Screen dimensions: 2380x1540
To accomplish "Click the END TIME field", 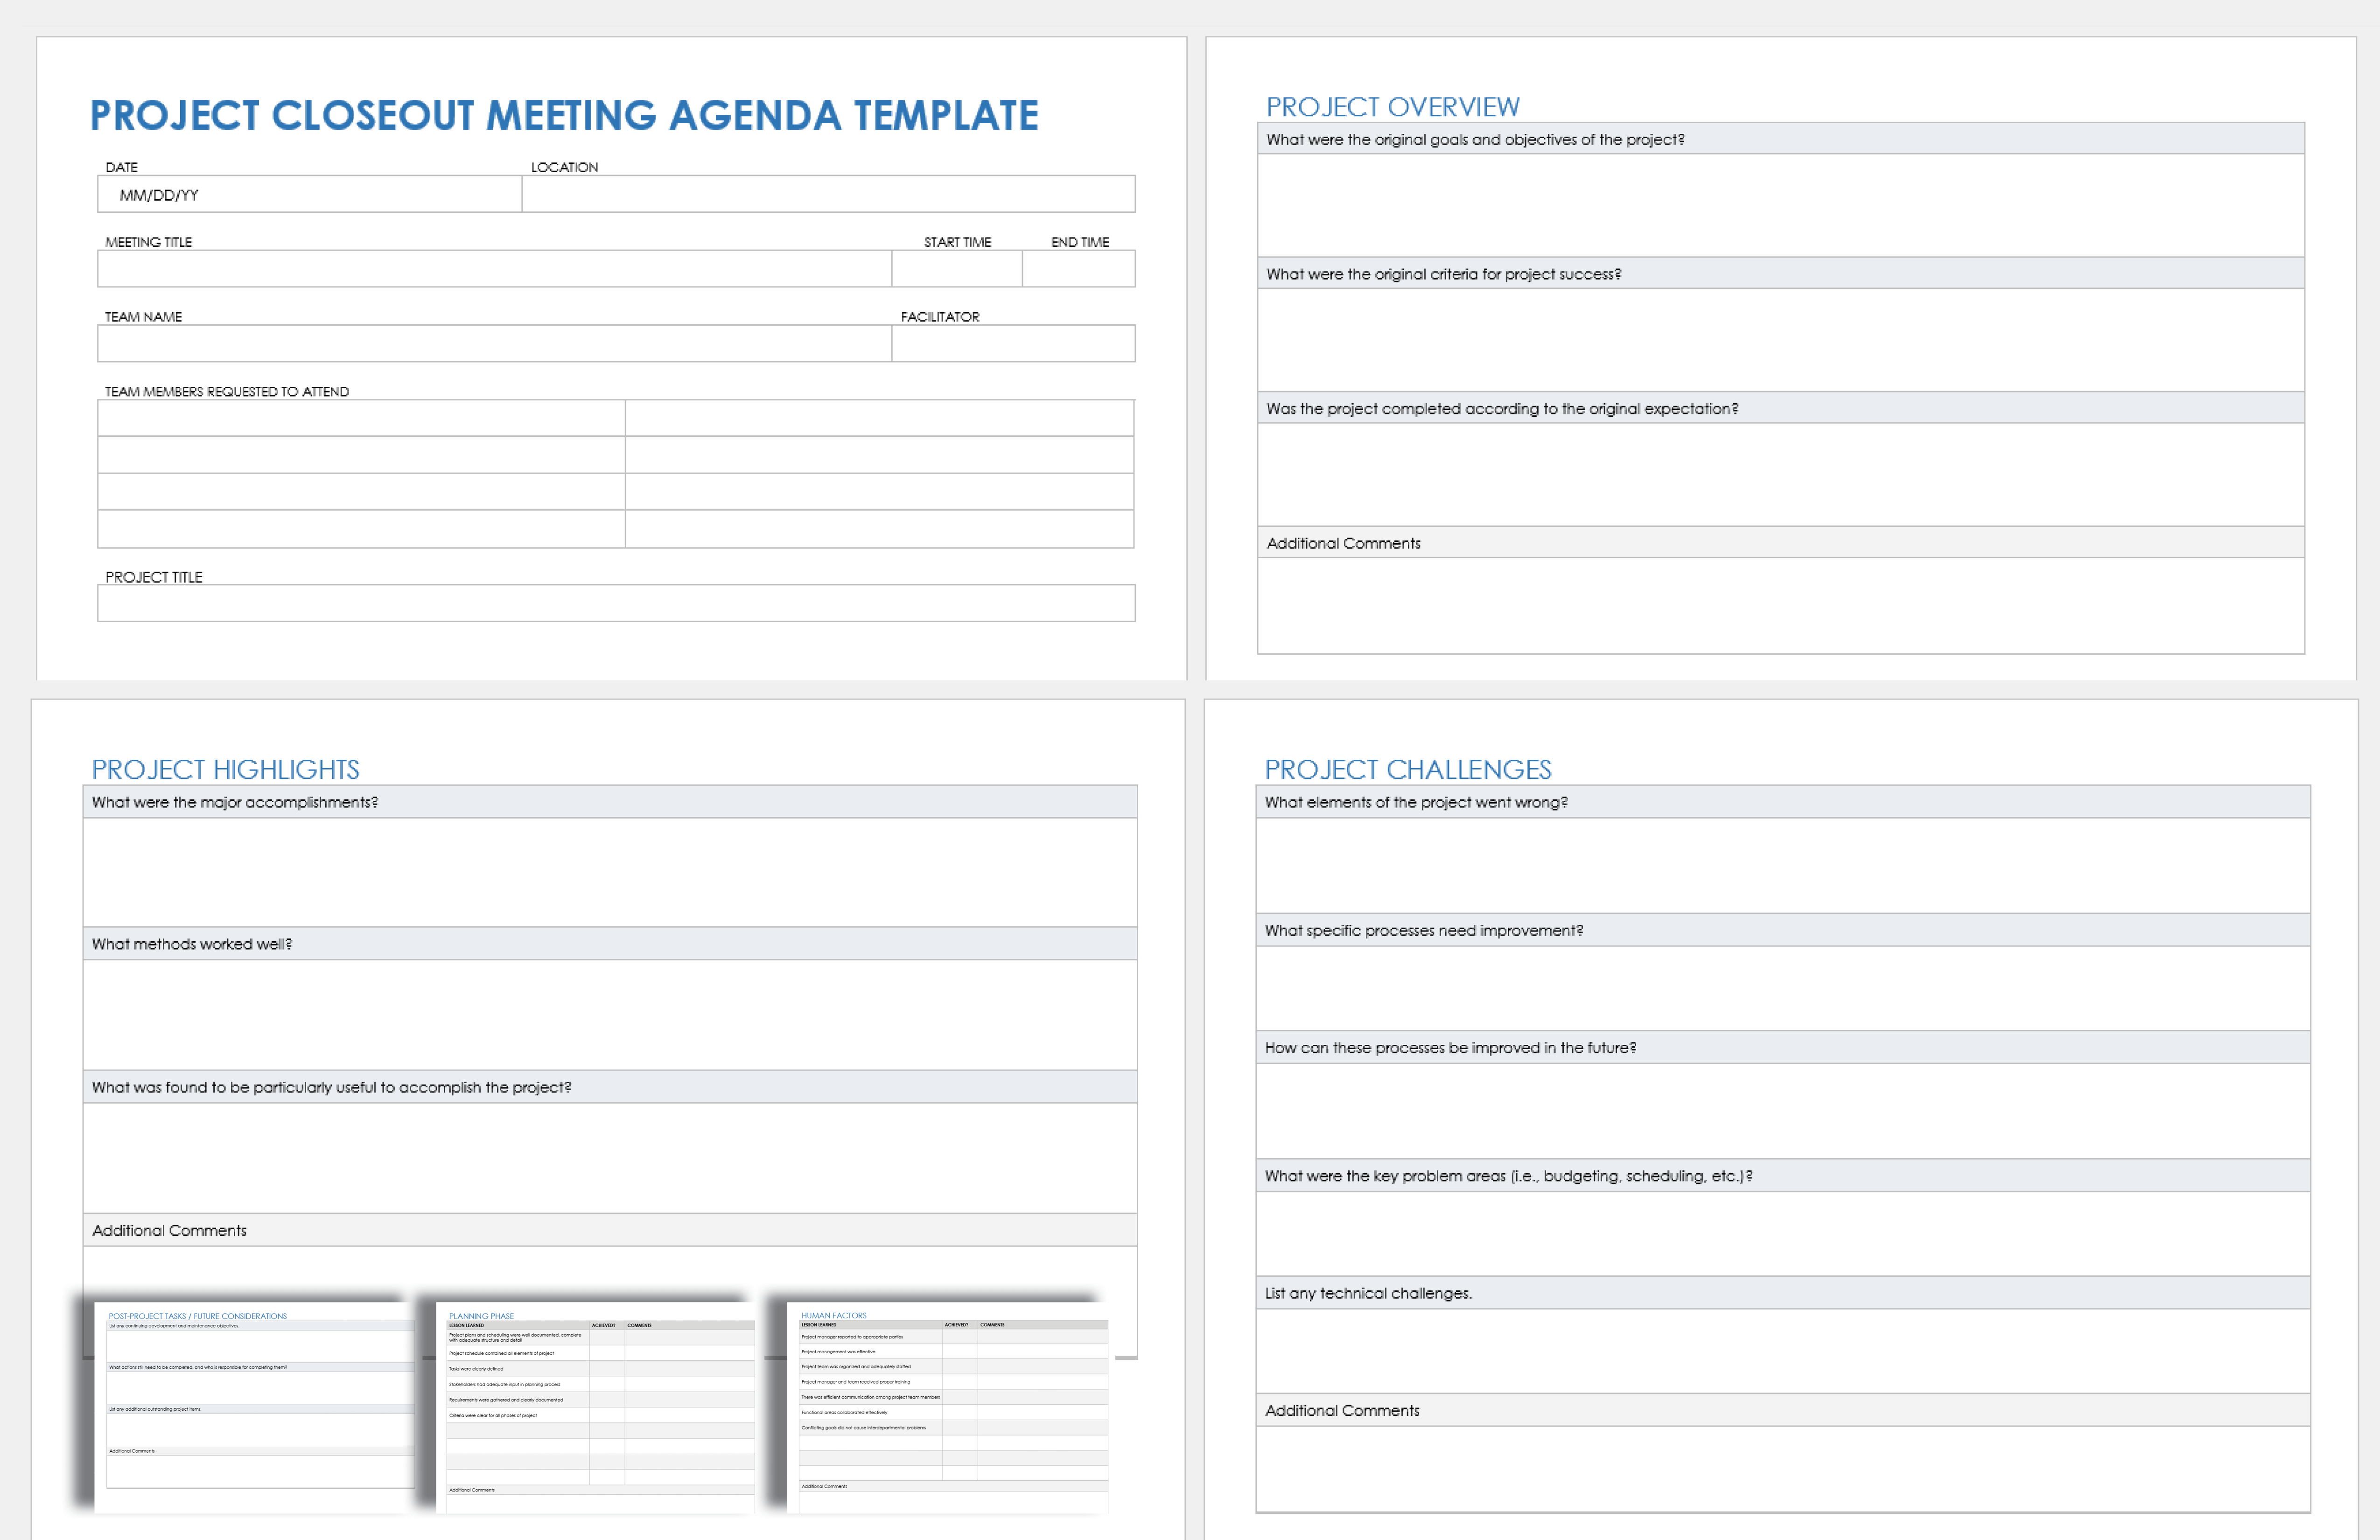I will click(x=1078, y=269).
